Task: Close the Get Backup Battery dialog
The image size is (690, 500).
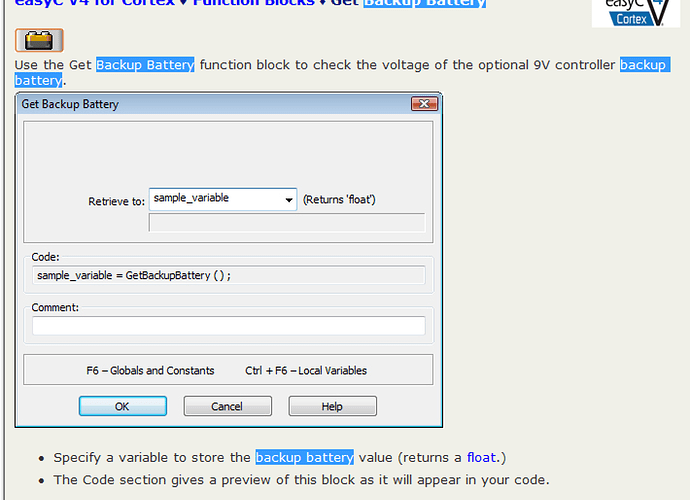Action: [x=424, y=104]
